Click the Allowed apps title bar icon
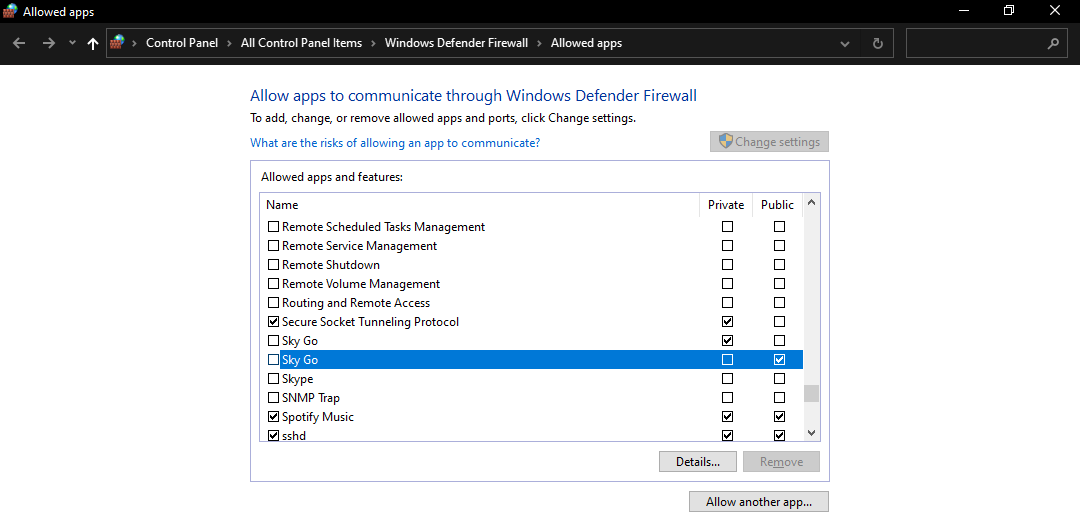This screenshot has height=525, width=1080. pos(10,11)
